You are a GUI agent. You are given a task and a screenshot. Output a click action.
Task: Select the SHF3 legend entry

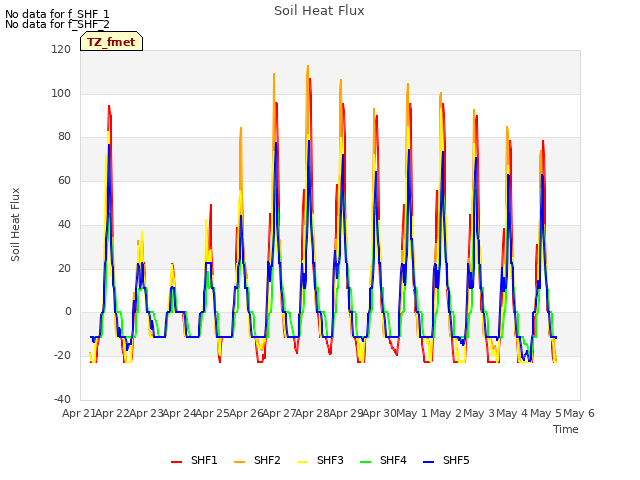point(320,460)
